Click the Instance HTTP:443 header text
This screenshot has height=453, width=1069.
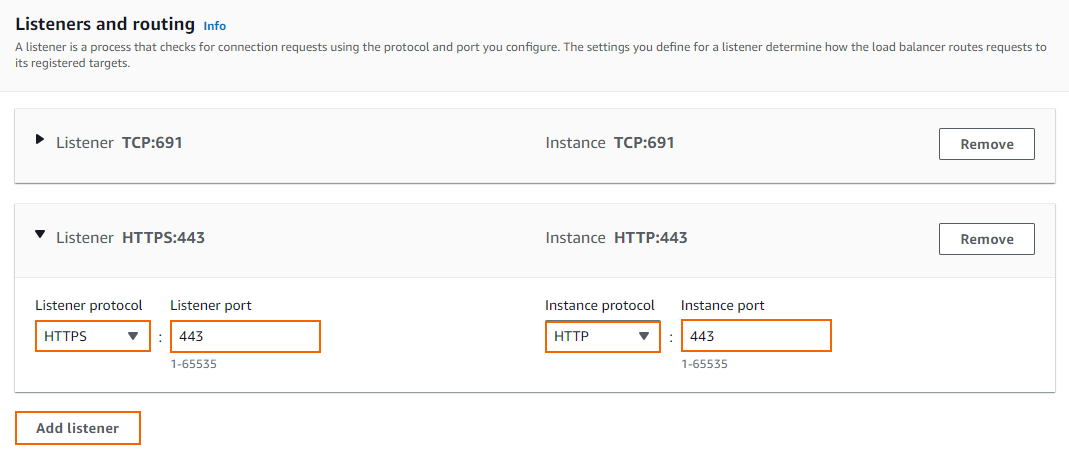(616, 237)
